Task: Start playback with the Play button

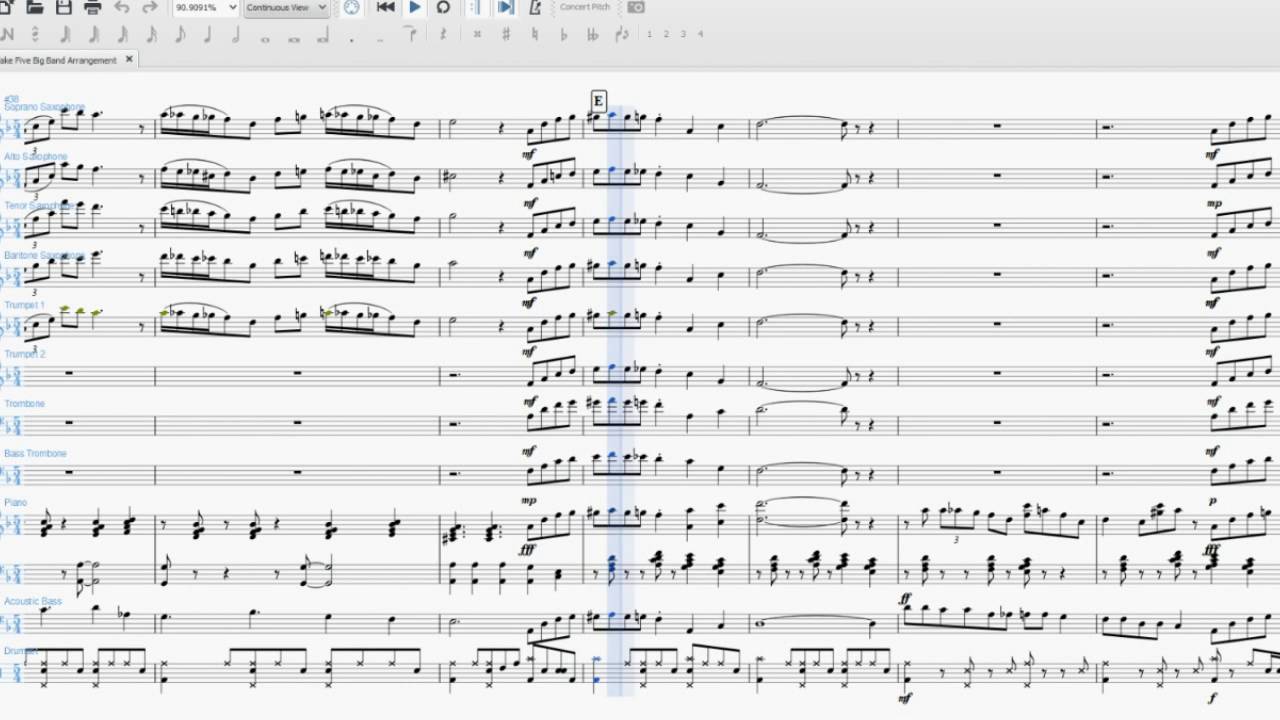Action: [414, 7]
